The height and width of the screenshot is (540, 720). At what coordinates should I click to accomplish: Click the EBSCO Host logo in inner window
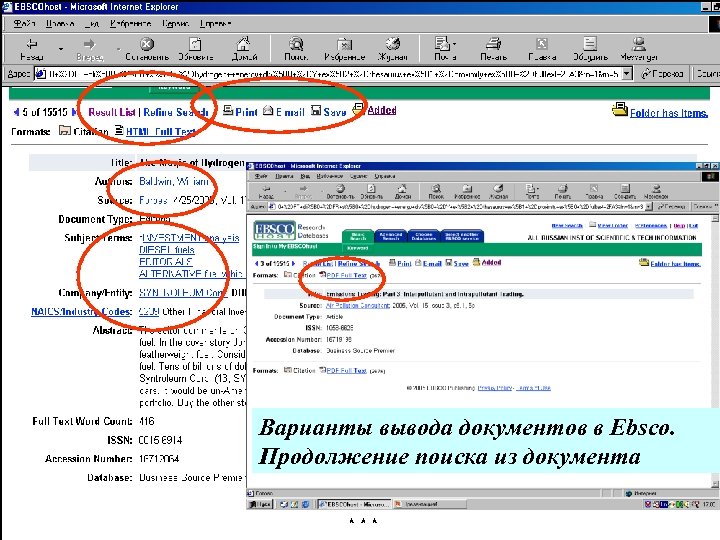pyautogui.click(x=274, y=230)
